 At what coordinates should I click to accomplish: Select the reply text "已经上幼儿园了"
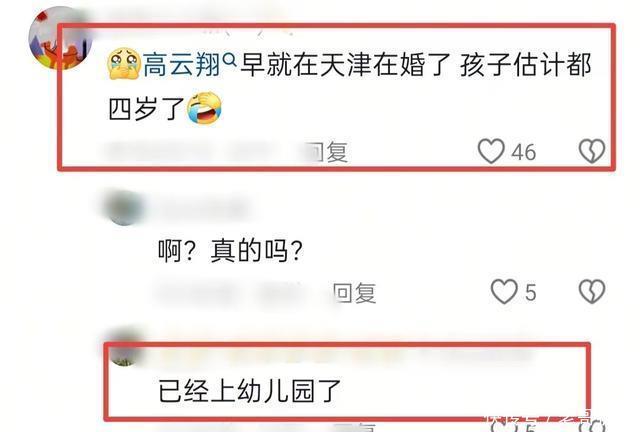click(x=249, y=391)
